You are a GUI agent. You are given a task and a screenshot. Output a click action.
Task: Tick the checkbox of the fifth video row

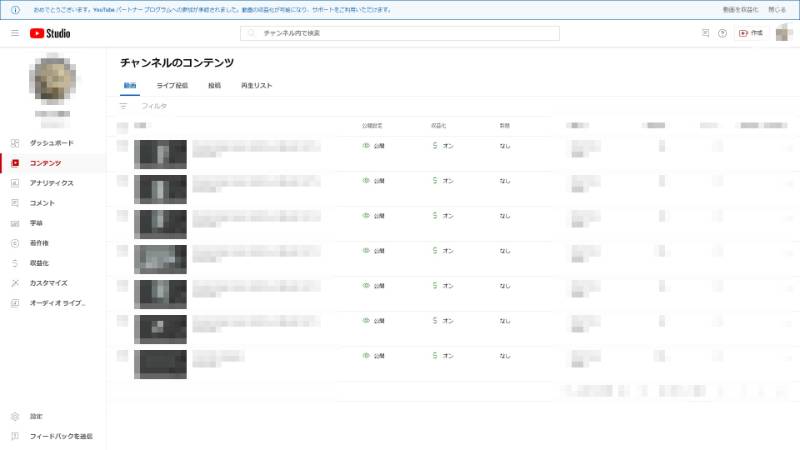click(x=122, y=286)
